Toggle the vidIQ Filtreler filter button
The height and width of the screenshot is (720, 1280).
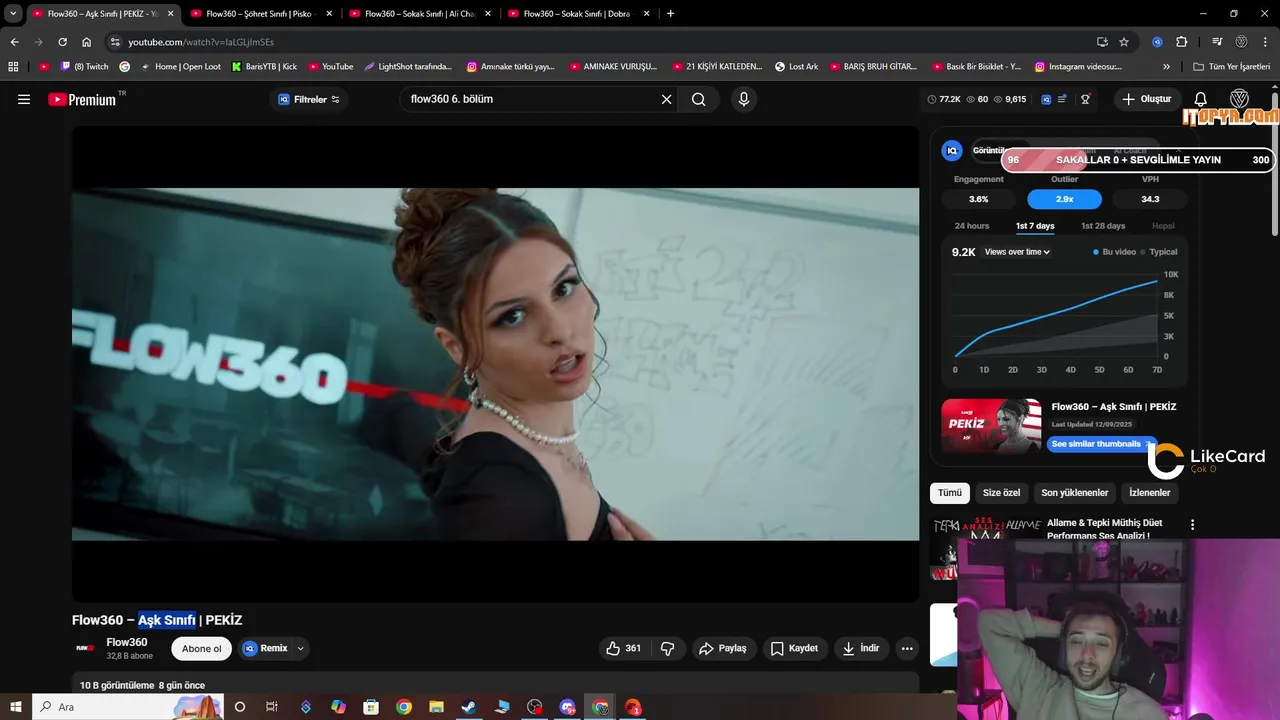tap(308, 99)
